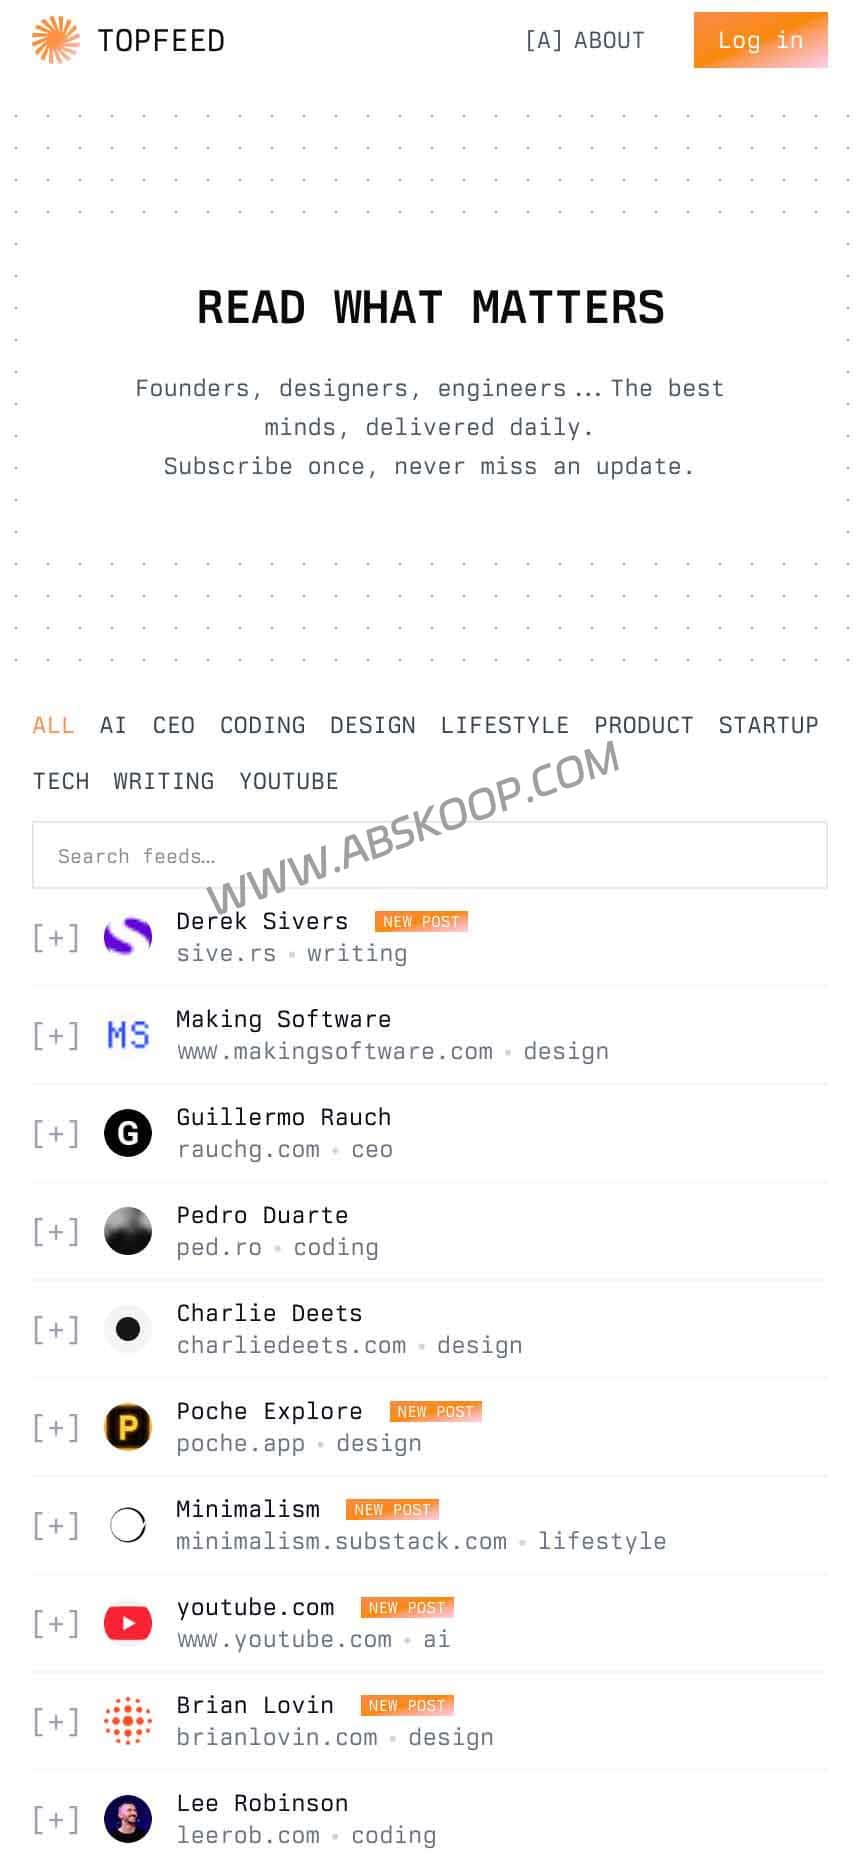
Task: Click the Search feeds input field
Action: [x=430, y=856]
